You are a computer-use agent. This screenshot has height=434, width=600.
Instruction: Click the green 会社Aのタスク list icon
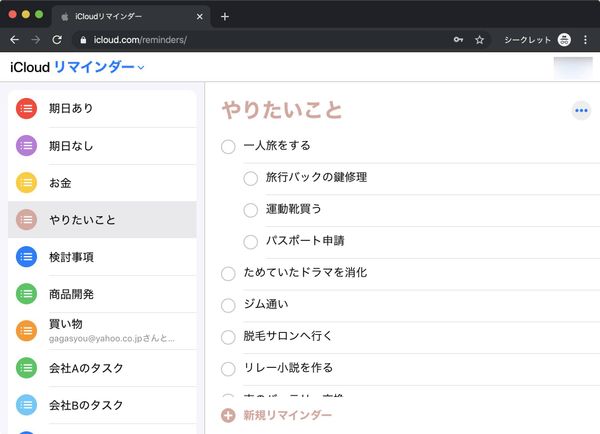(26, 368)
